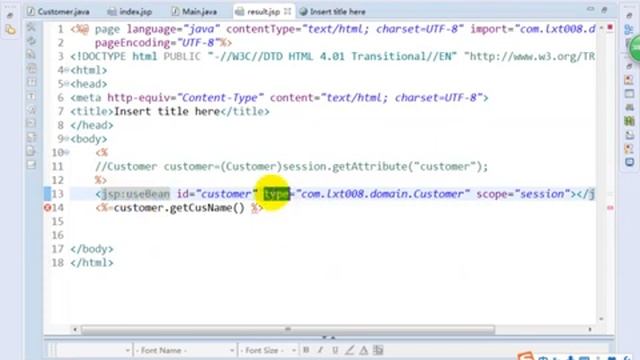Collapse the scriptlet fold on line 10
The image size is (640, 360).
point(67,153)
